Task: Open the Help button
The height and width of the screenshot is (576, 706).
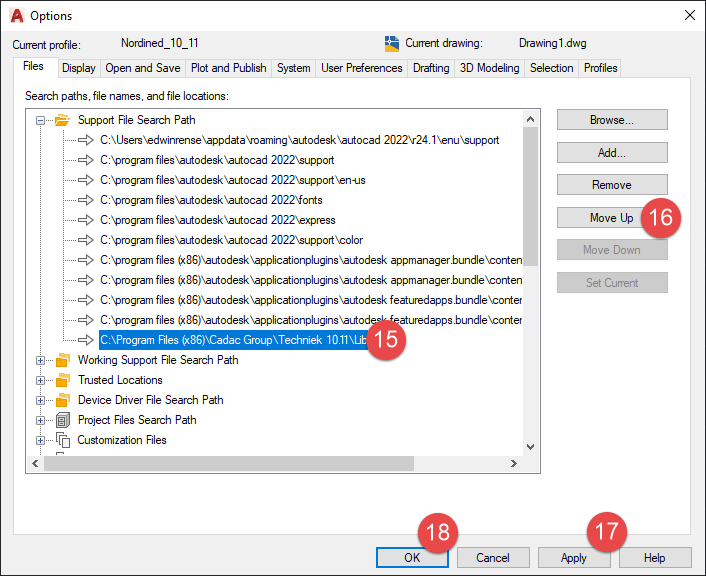Action: coord(655,558)
